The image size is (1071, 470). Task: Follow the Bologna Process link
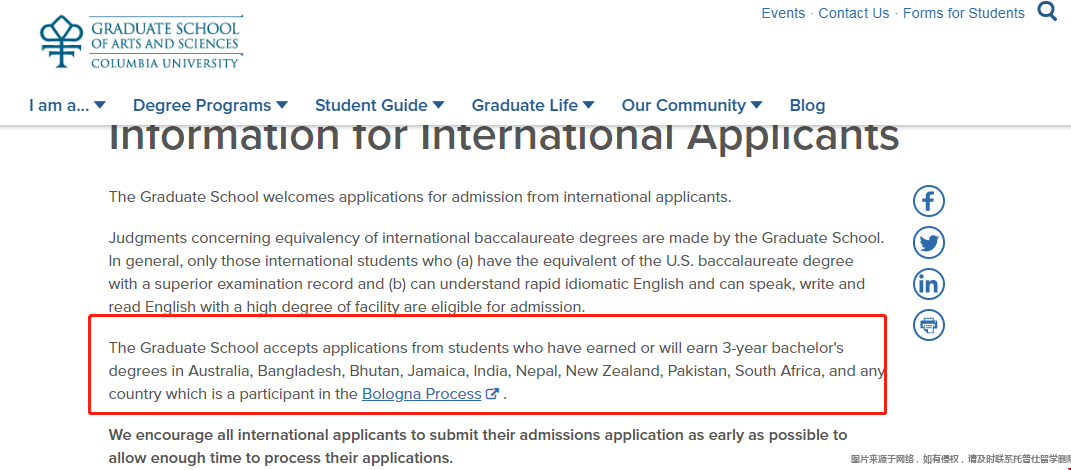pos(421,394)
